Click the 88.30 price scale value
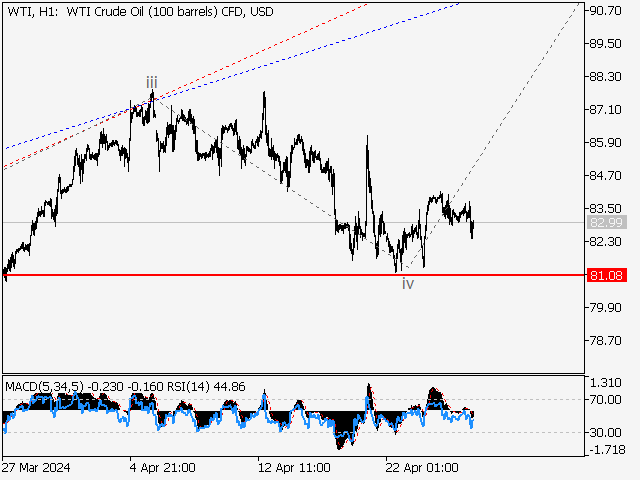The image size is (640, 480). [605, 77]
